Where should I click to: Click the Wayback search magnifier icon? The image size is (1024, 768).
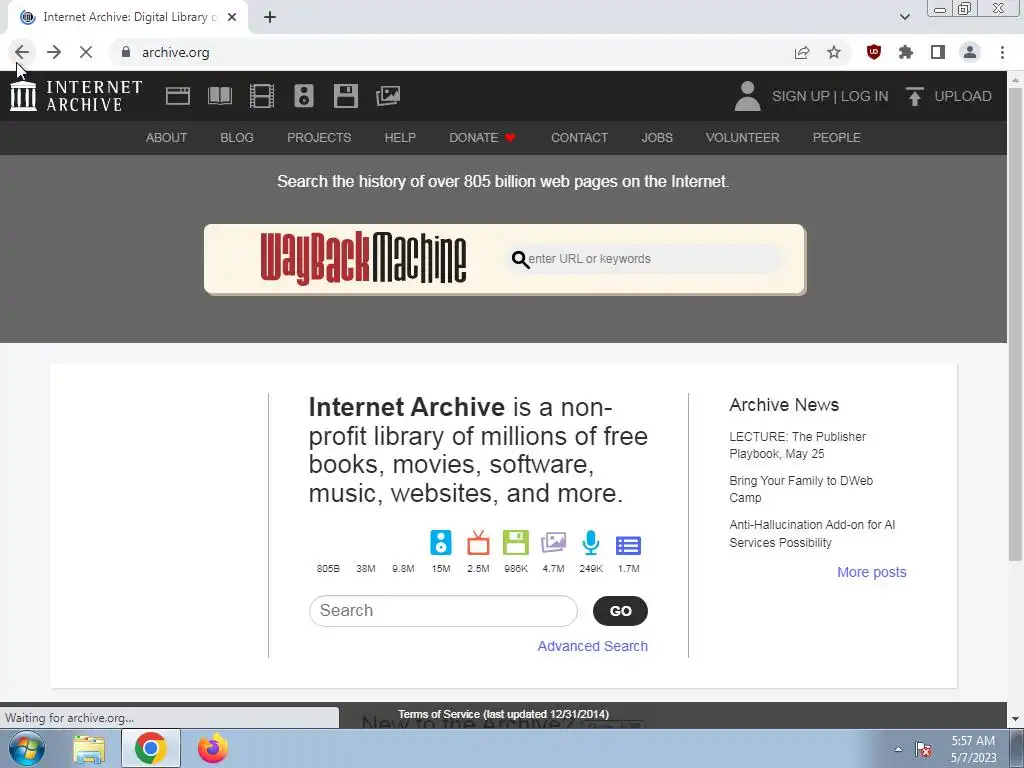point(520,259)
